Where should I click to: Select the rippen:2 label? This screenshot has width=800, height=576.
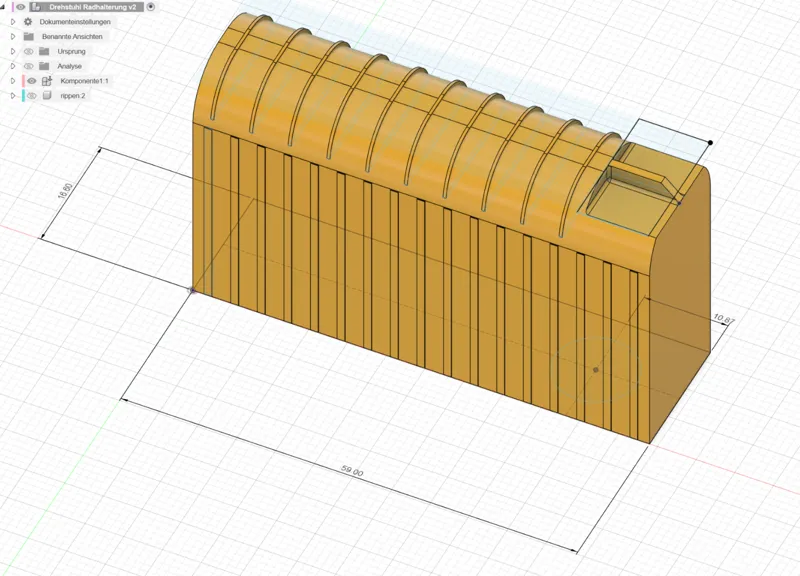(x=72, y=96)
